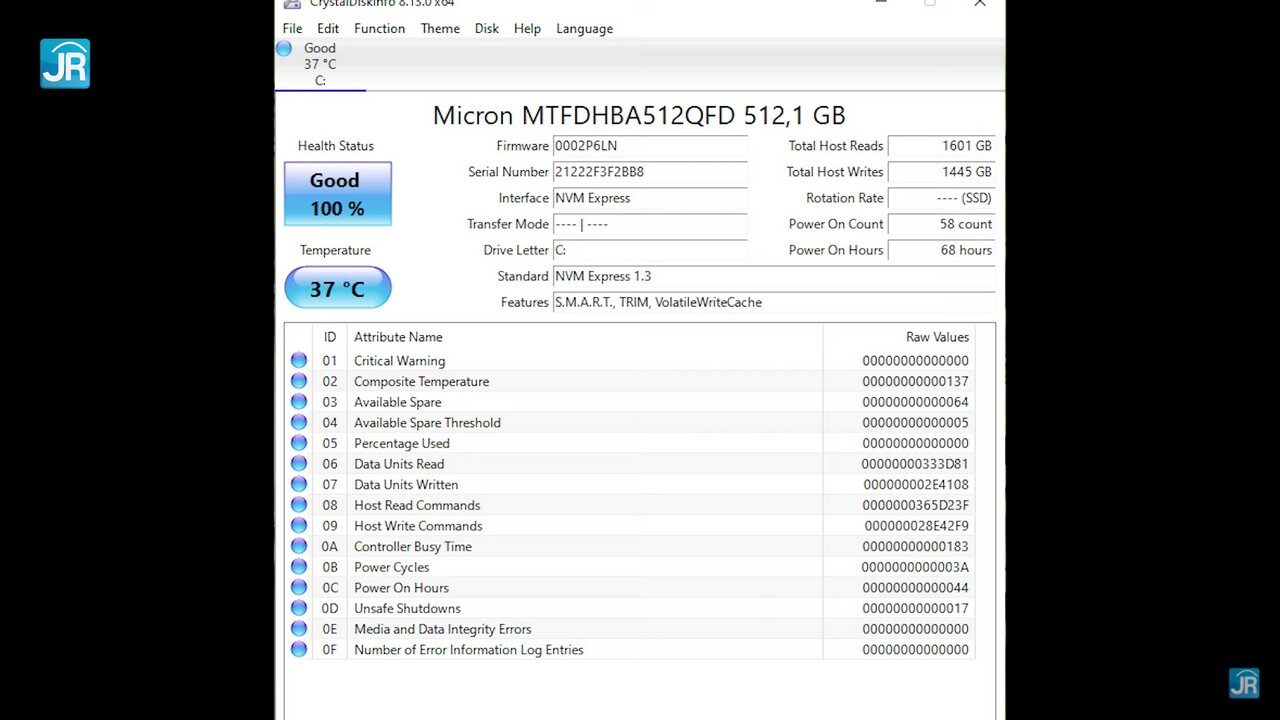This screenshot has height=720, width=1280.
Task: Click the blue disk health icon above drive C:
Action: tap(284, 49)
